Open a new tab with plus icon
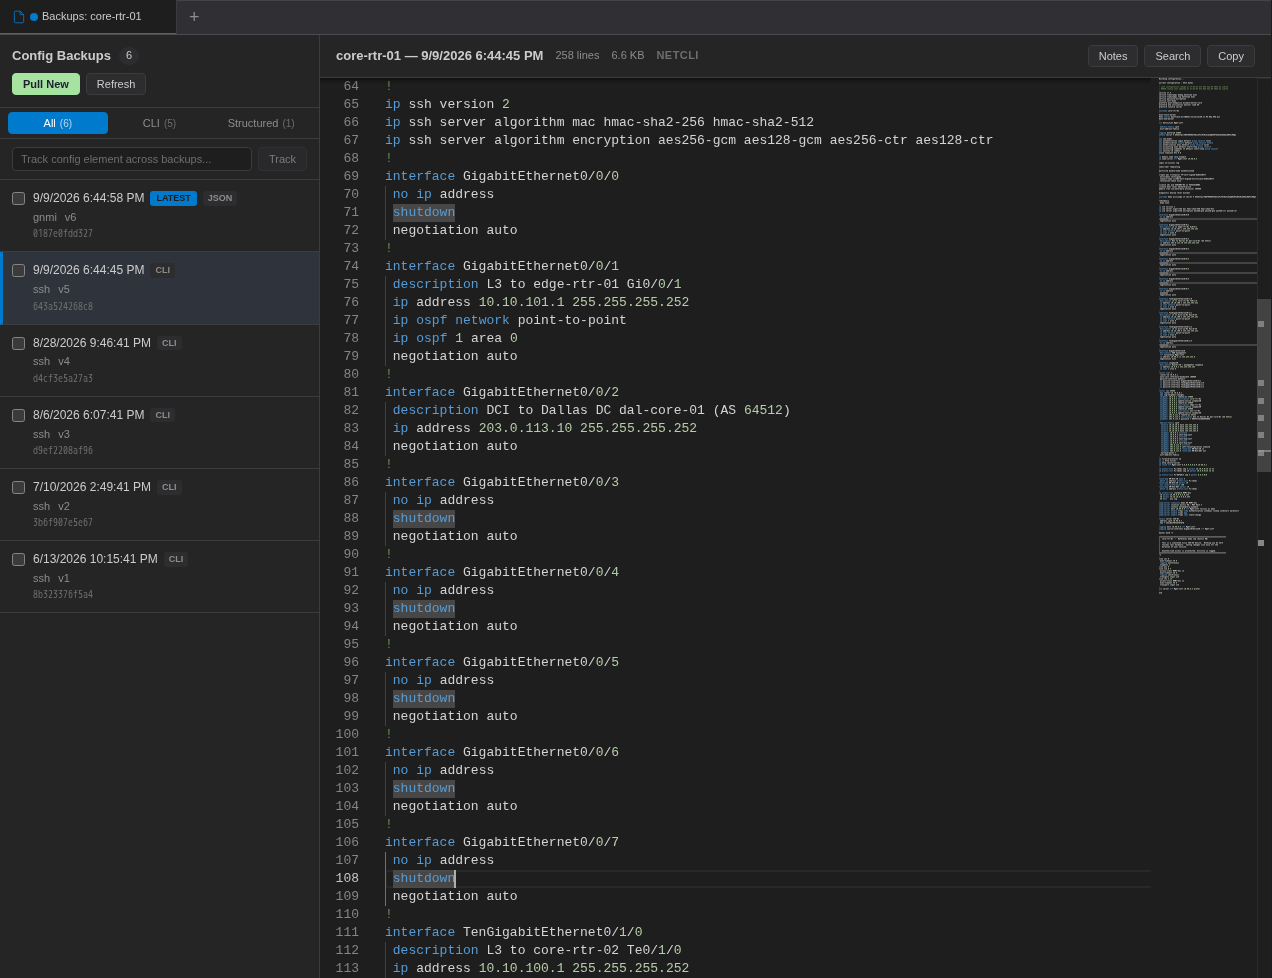This screenshot has width=1272, height=978. point(194,17)
